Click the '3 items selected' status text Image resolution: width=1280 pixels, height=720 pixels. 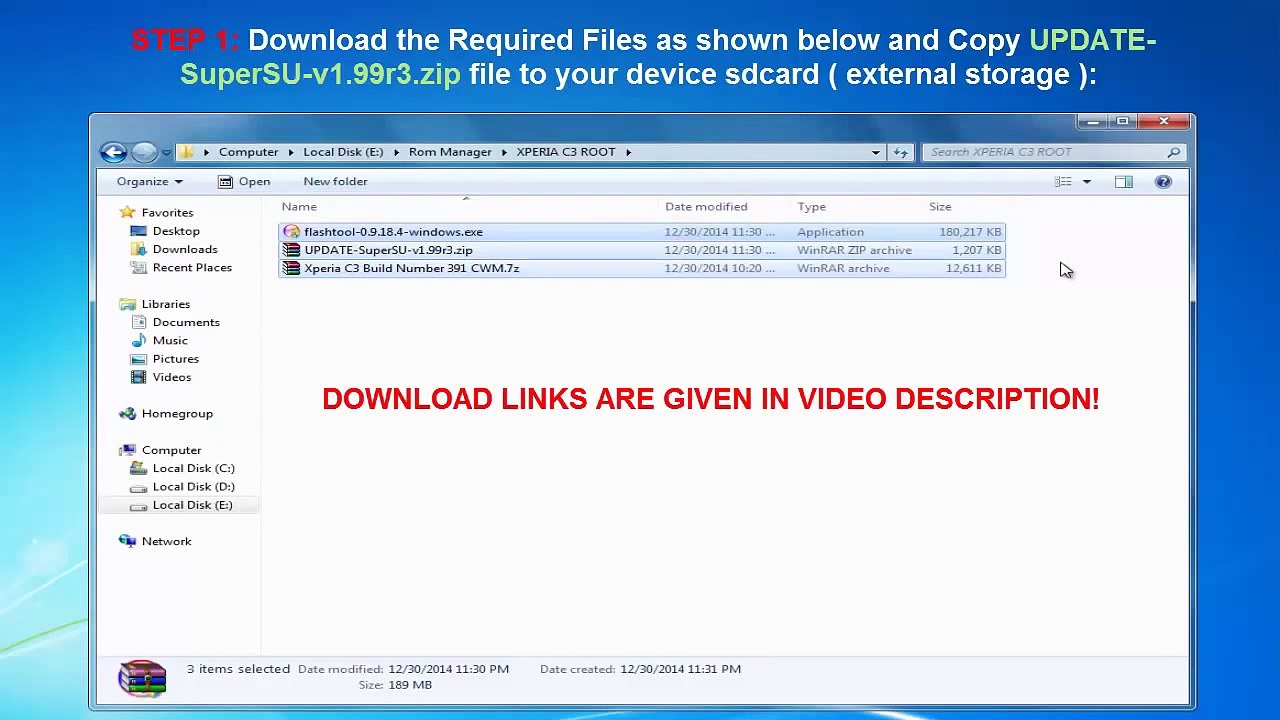(238, 669)
